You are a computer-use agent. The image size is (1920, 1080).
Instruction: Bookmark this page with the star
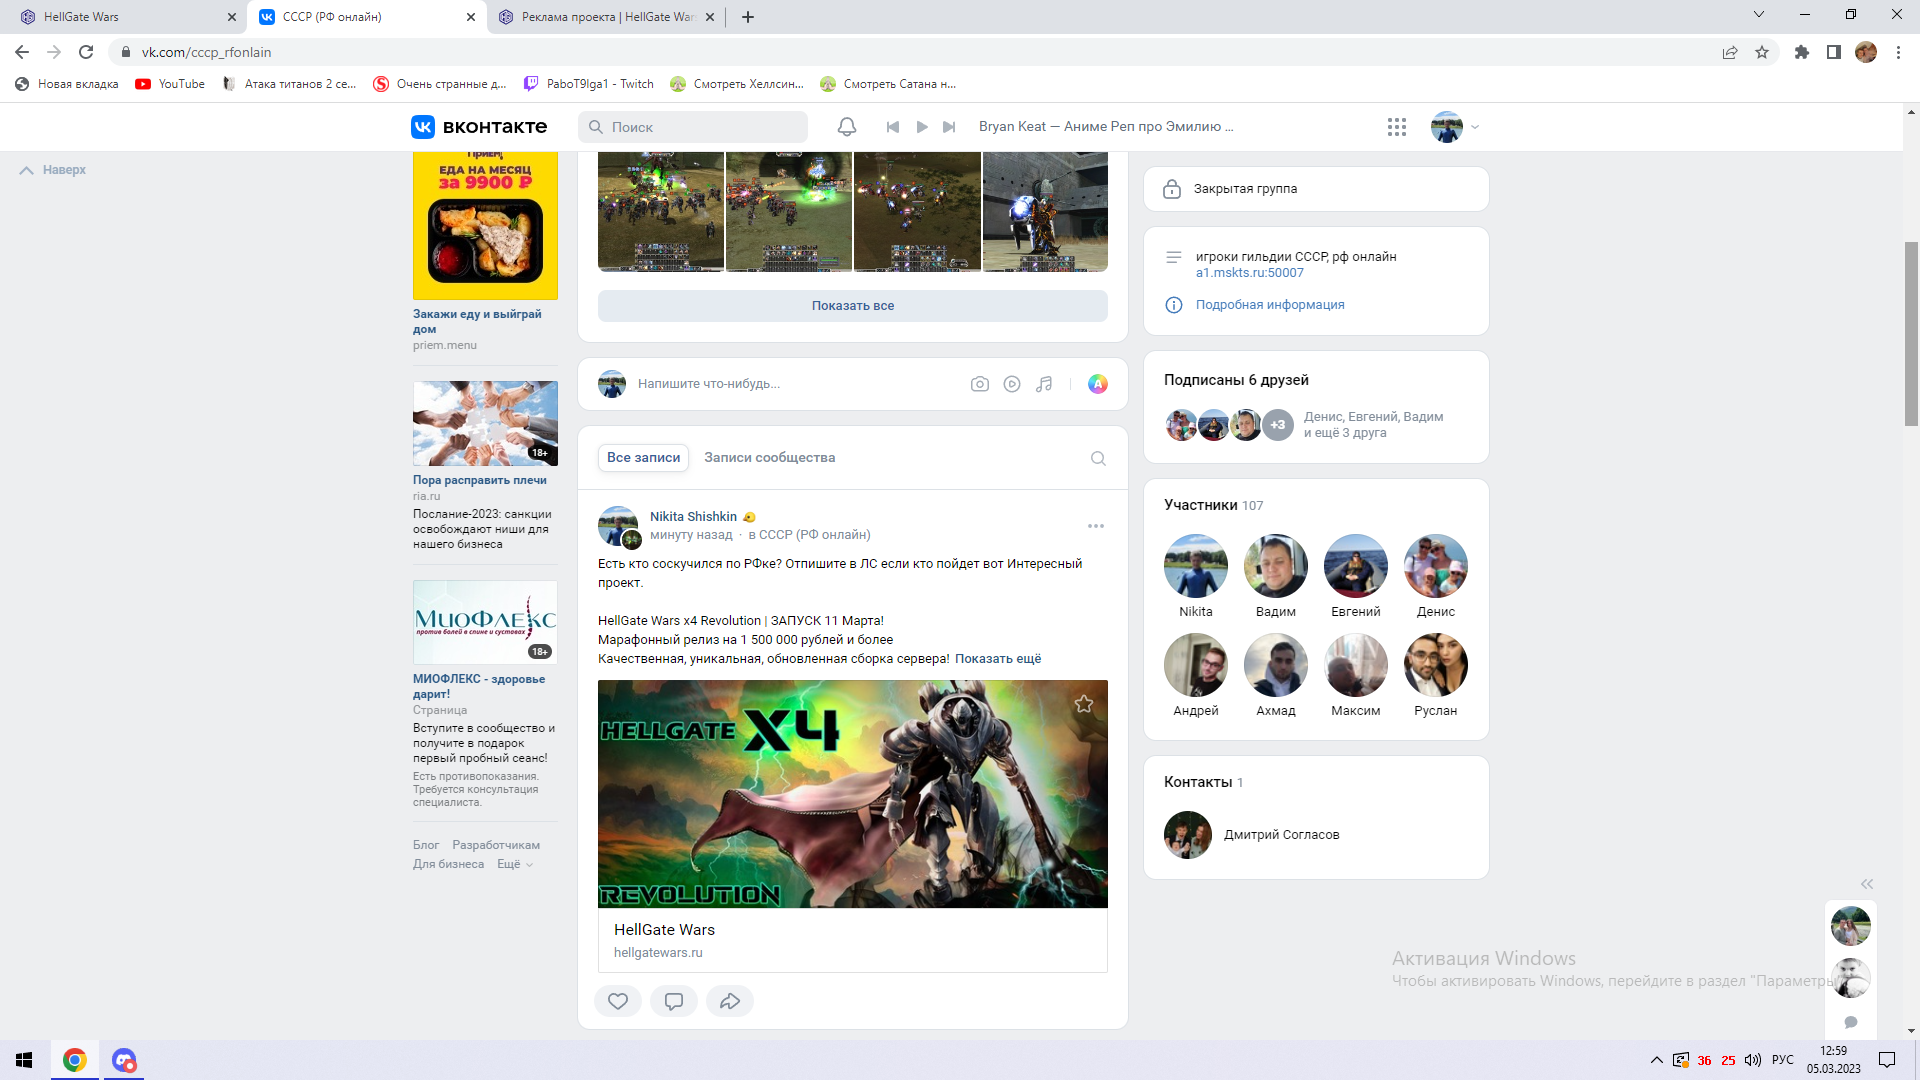coord(1762,52)
